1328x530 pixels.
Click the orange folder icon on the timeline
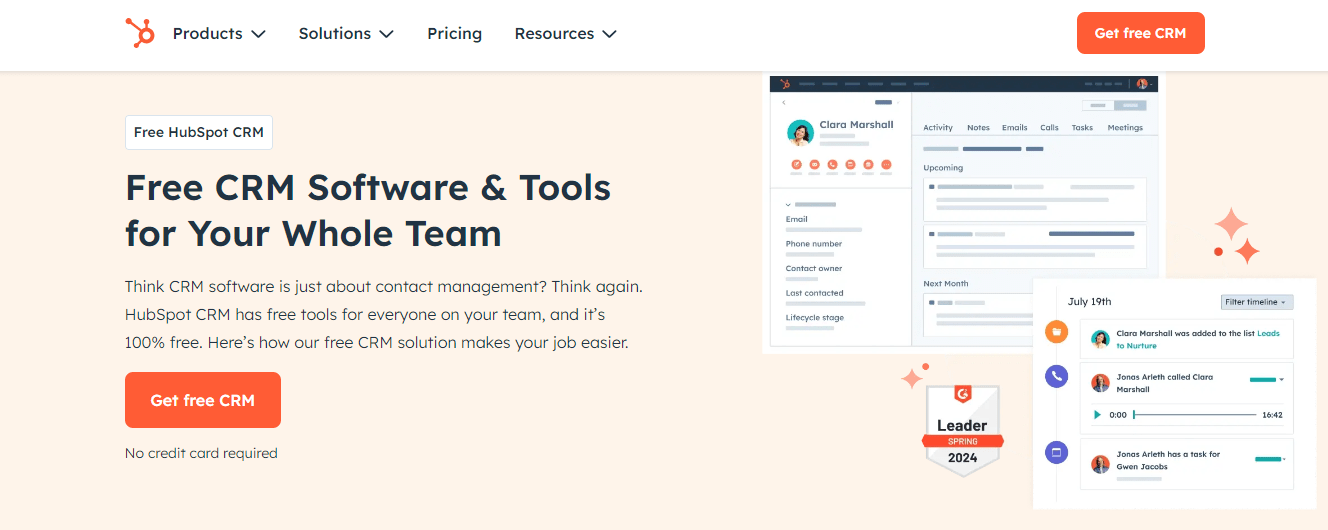1056,332
